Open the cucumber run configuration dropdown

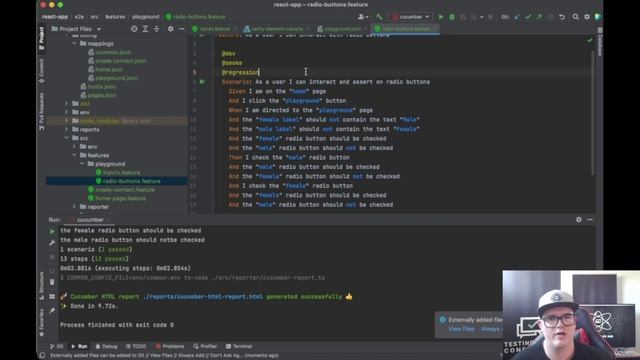(410, 17)
